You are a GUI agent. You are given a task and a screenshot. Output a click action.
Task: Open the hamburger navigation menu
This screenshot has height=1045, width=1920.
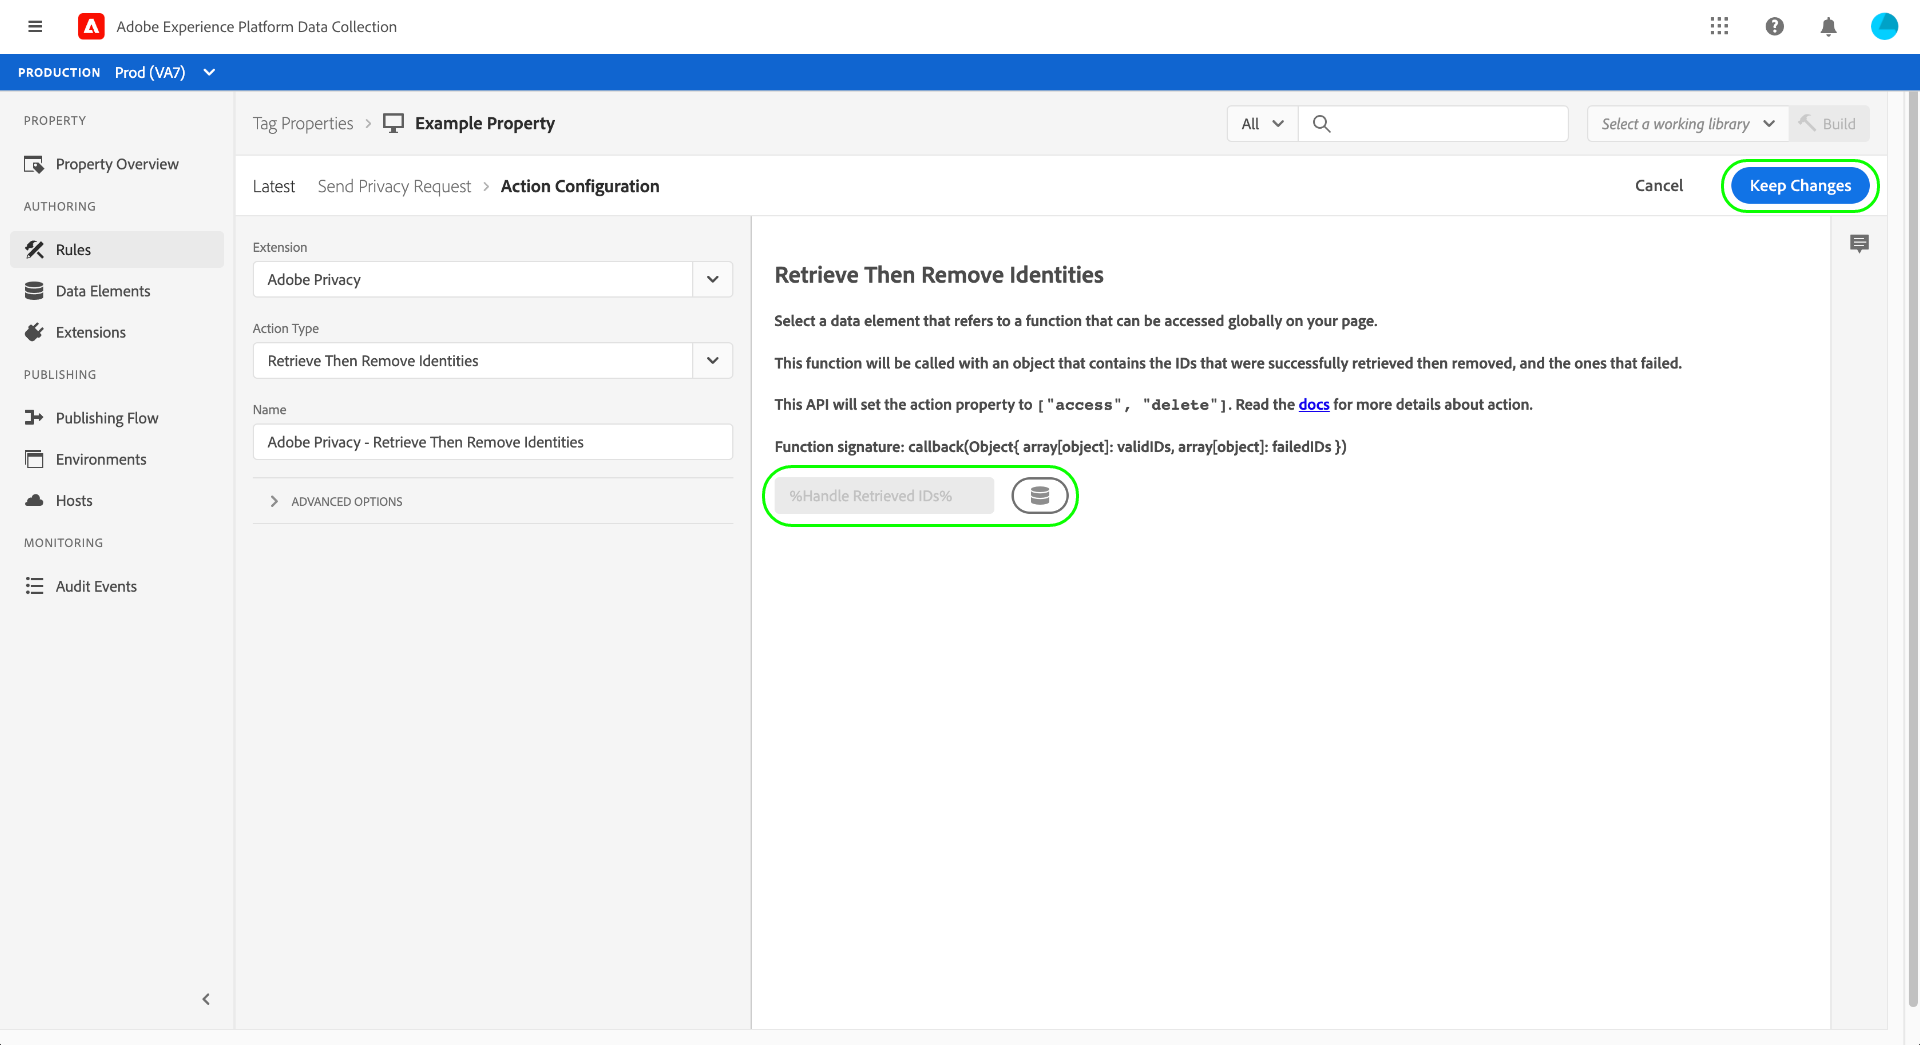click(x=35, y=27)
